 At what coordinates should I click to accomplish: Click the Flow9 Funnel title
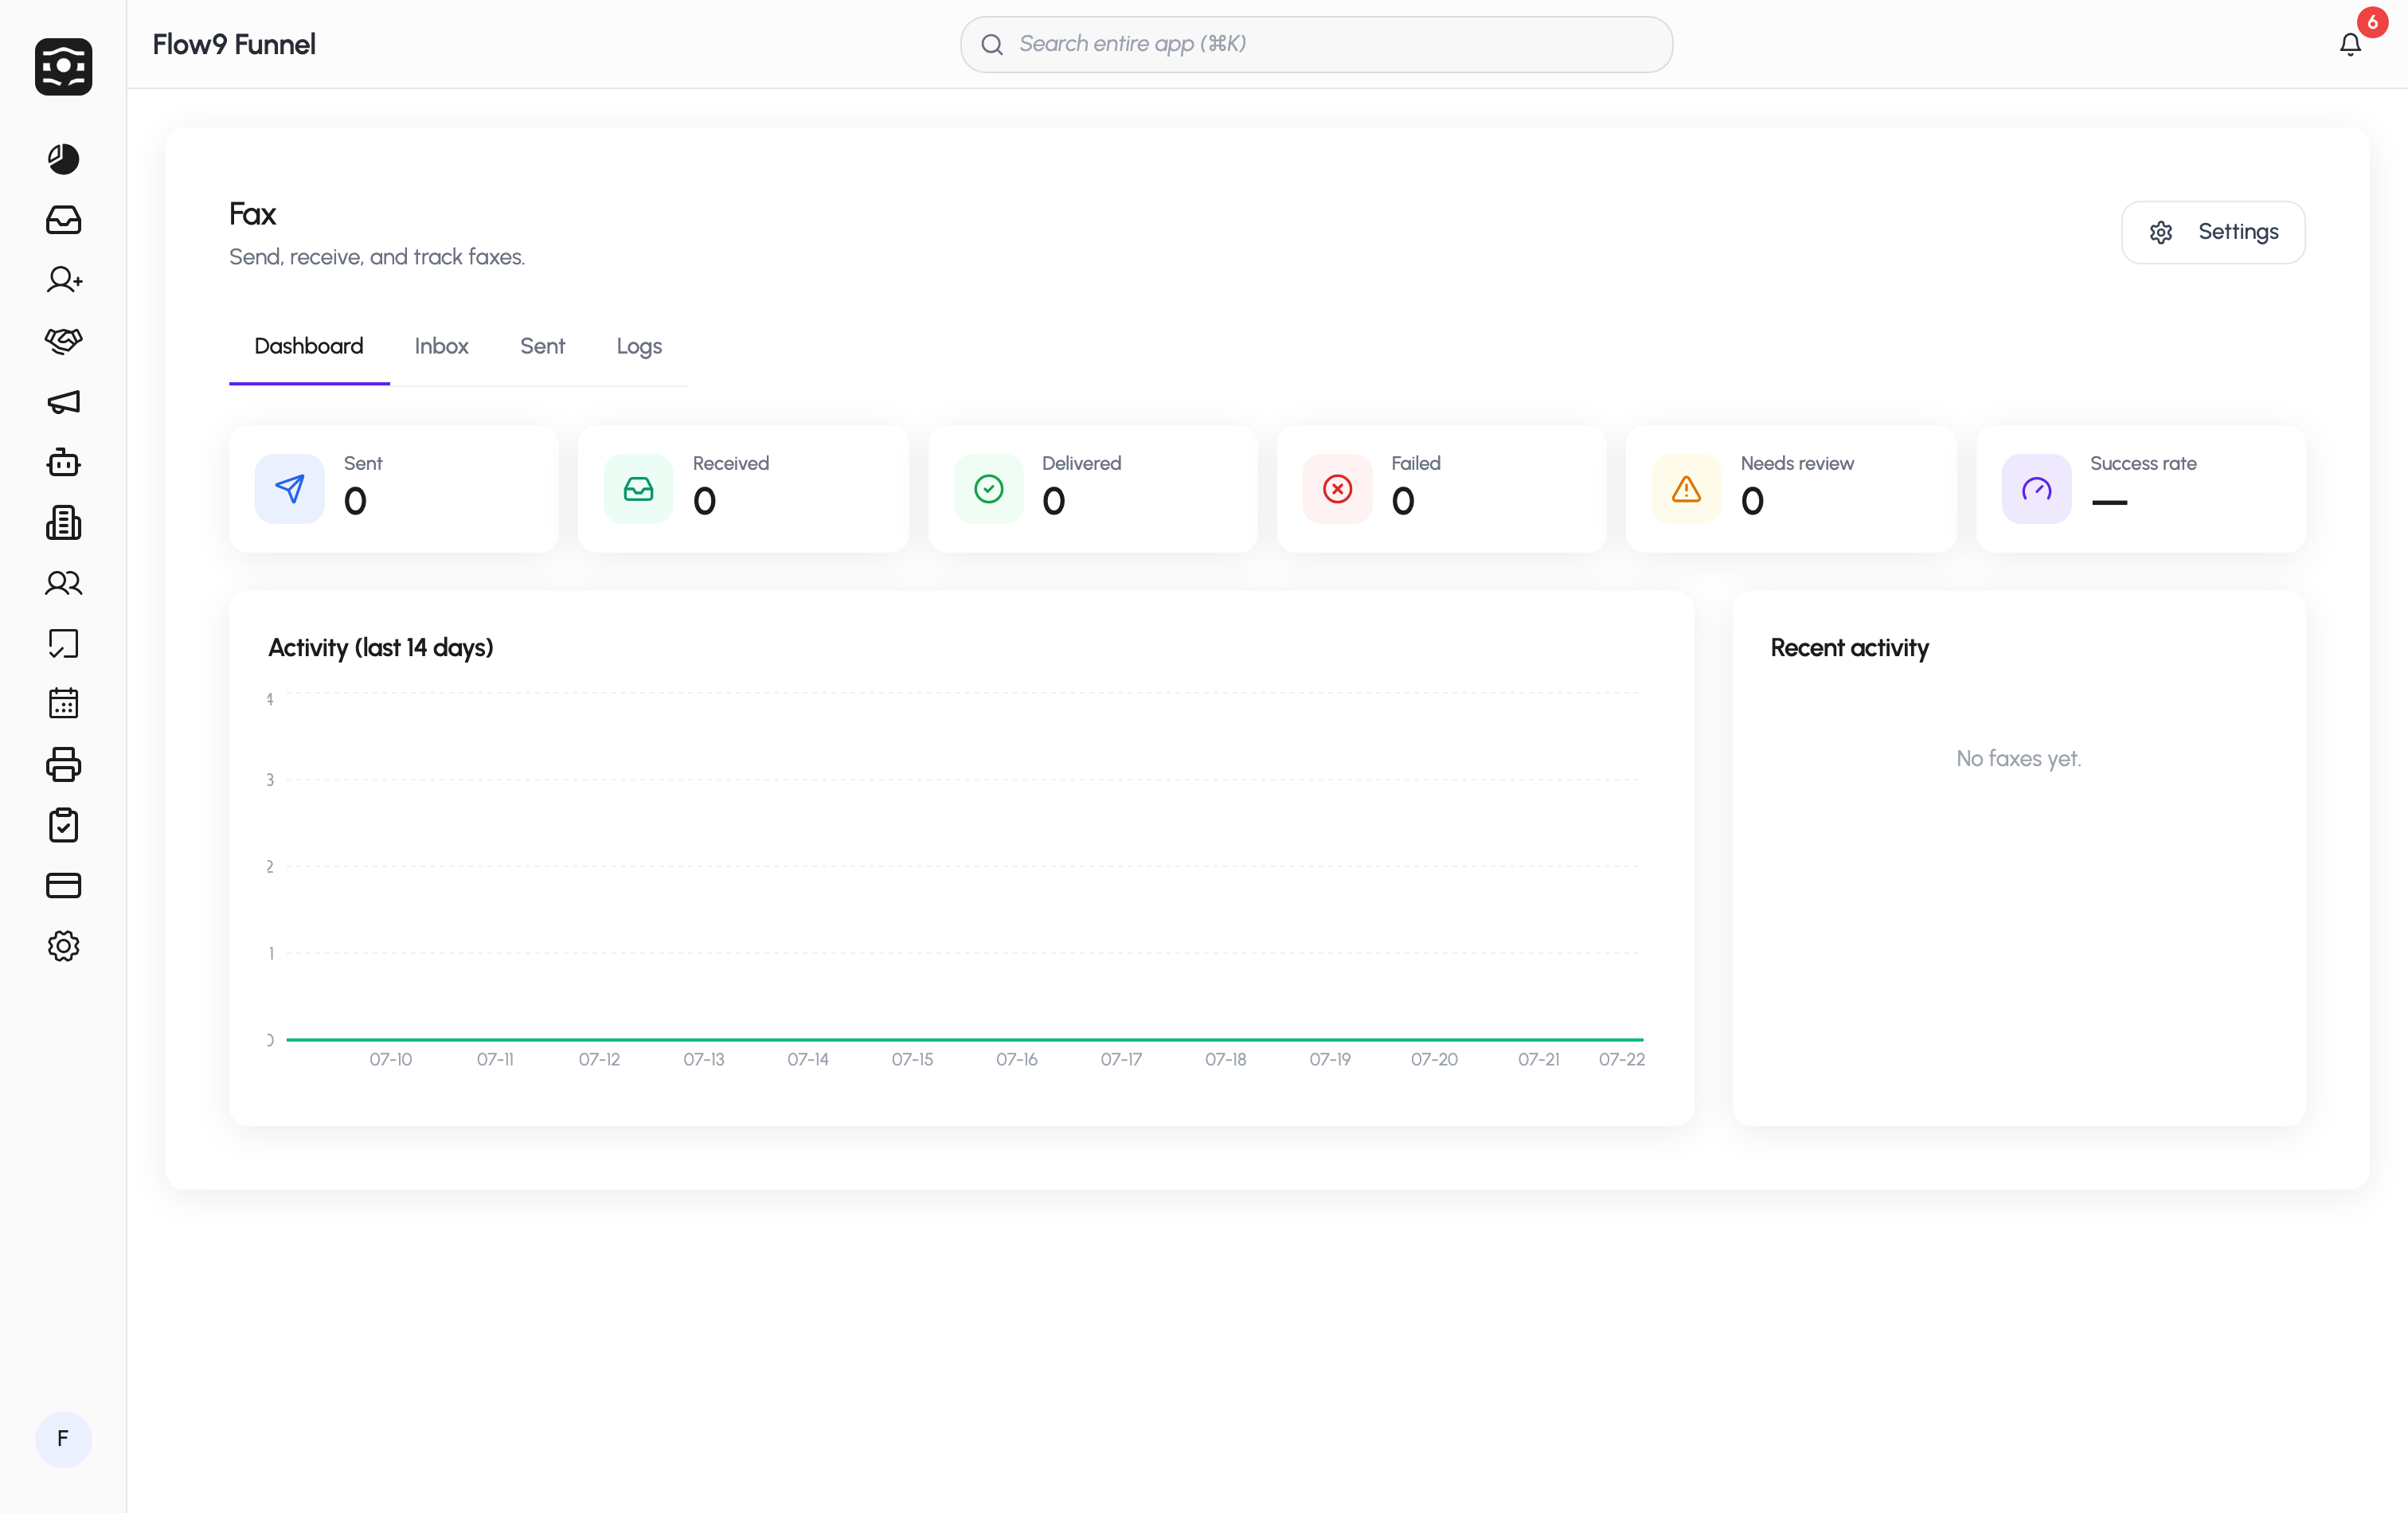coord(234,44)
